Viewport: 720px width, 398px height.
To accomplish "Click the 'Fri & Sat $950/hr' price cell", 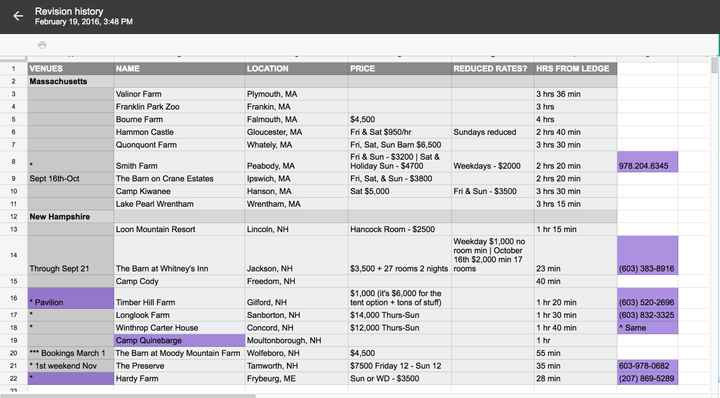I will tap(400, 132).
